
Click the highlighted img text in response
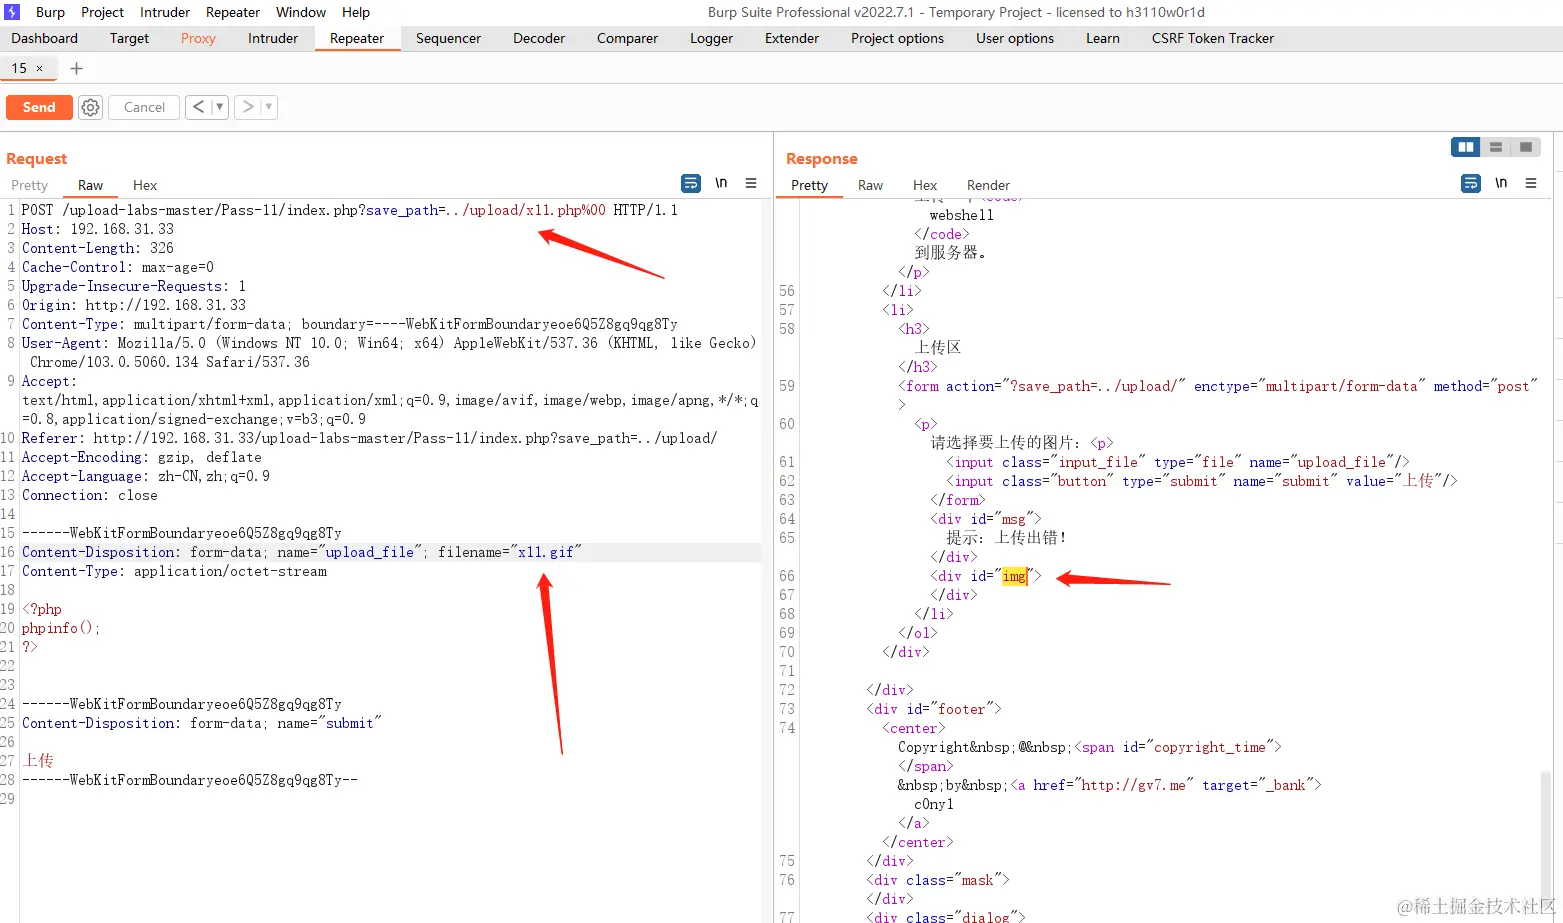[1014, 576]
